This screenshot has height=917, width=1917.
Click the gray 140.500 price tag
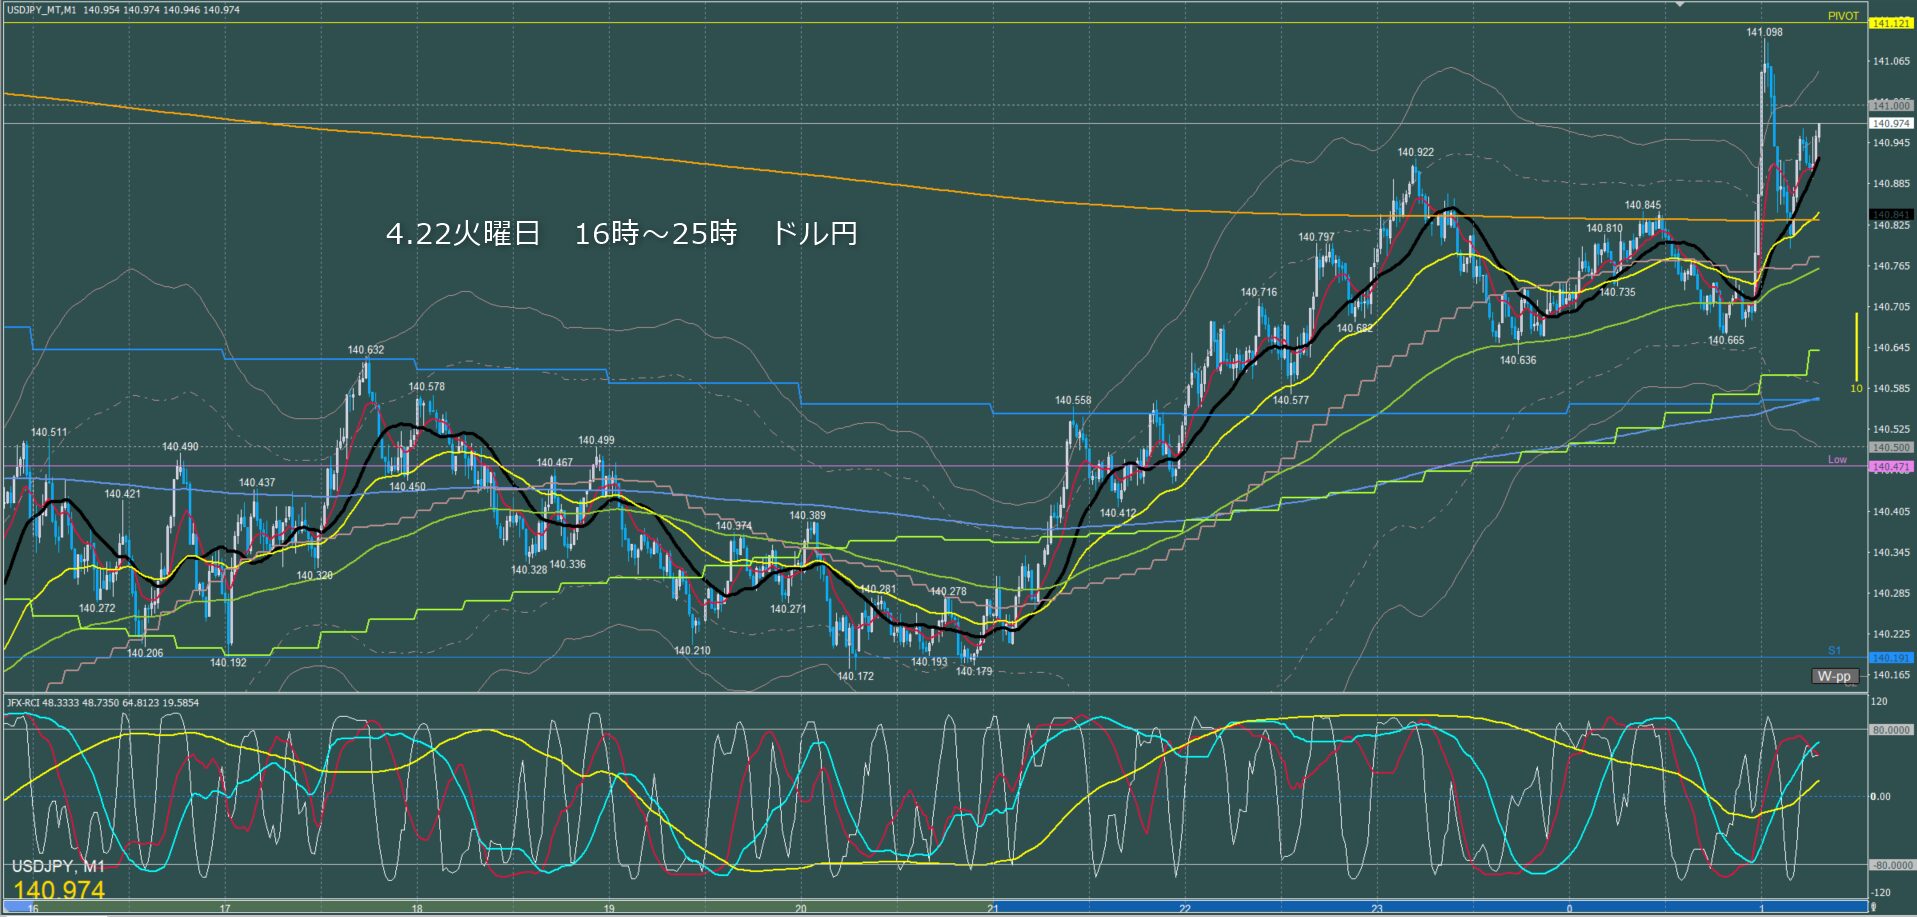point(1890,447)
